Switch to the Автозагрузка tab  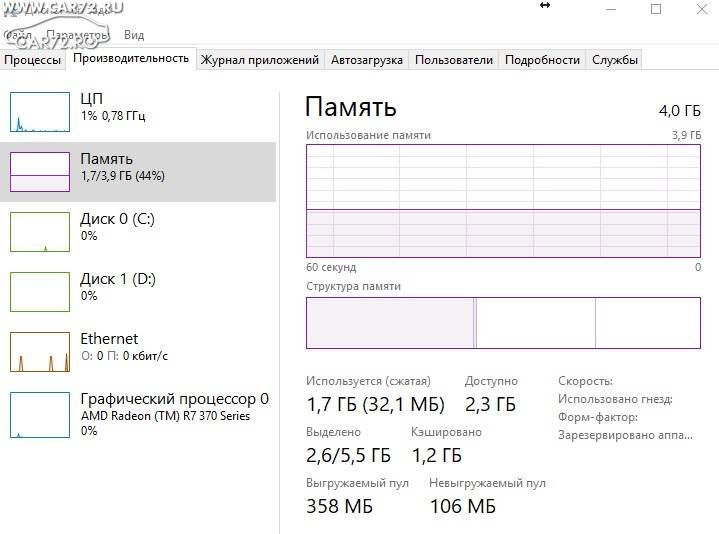(x=367, y=60)
